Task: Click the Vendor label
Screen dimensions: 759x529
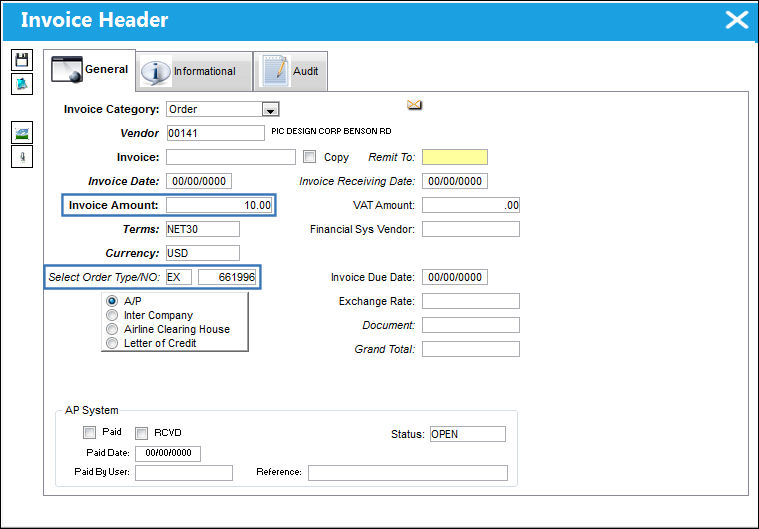Action: pyautogui.click(x=139, y=133)
